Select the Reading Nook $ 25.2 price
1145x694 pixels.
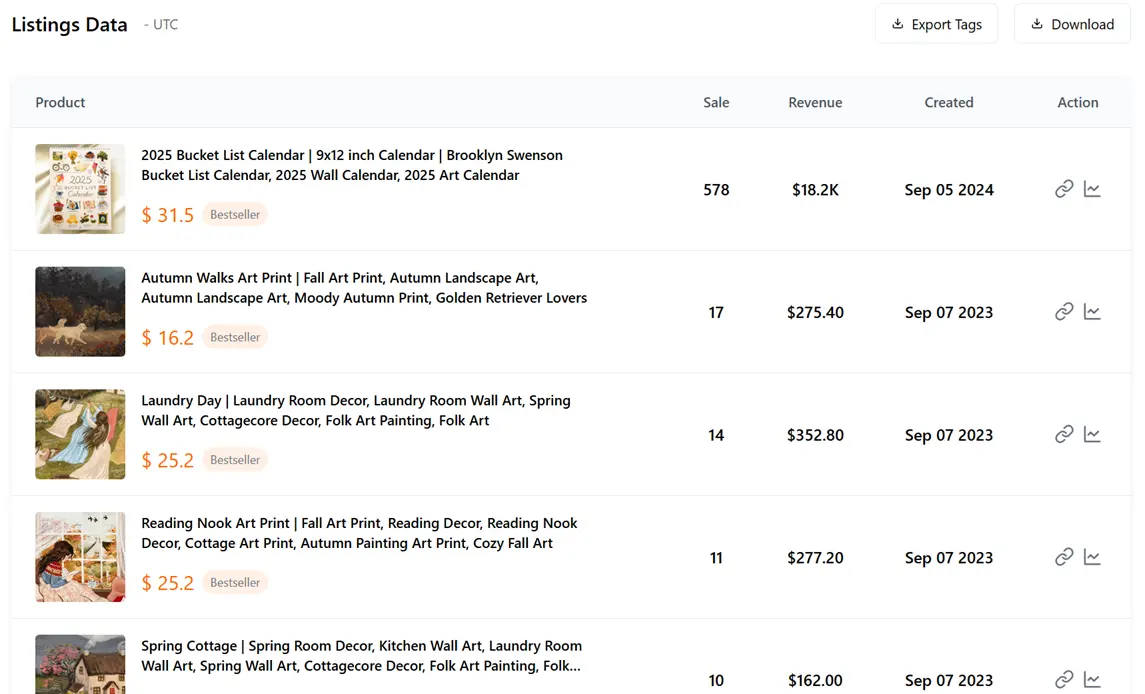(x=167, y=583)
